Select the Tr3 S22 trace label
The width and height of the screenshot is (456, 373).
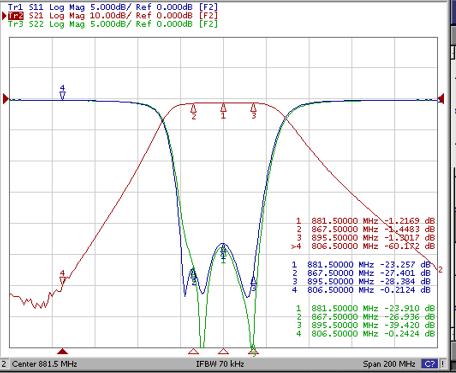point(113,24)
